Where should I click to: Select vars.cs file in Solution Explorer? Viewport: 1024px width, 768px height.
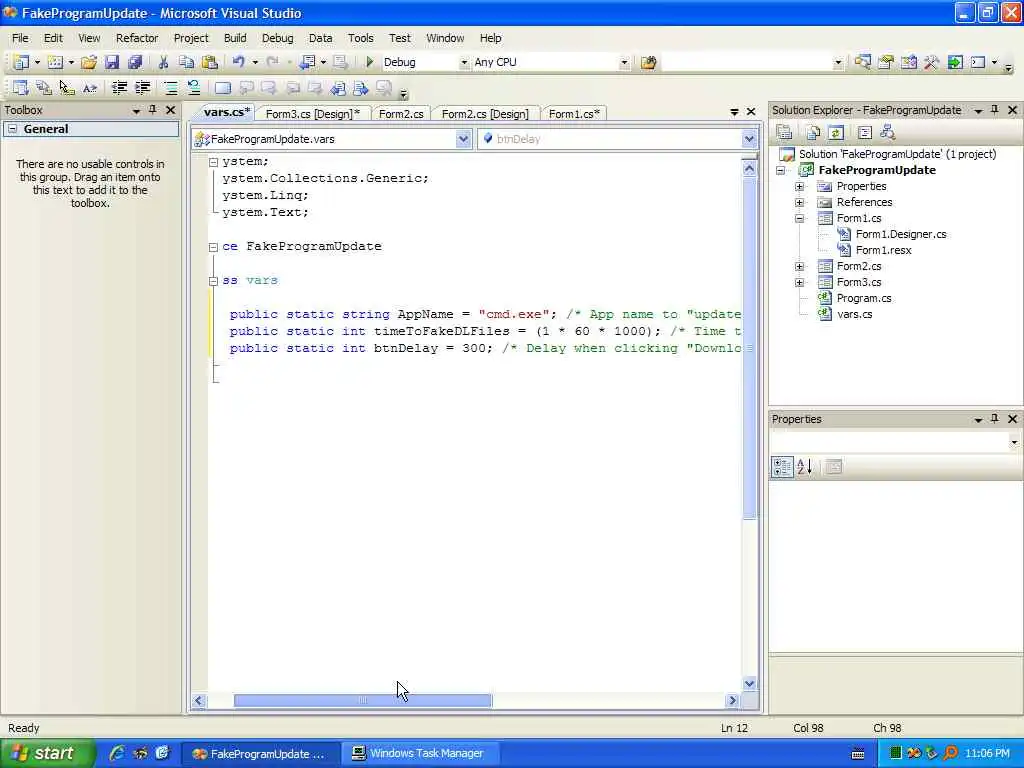coord(854,314)
